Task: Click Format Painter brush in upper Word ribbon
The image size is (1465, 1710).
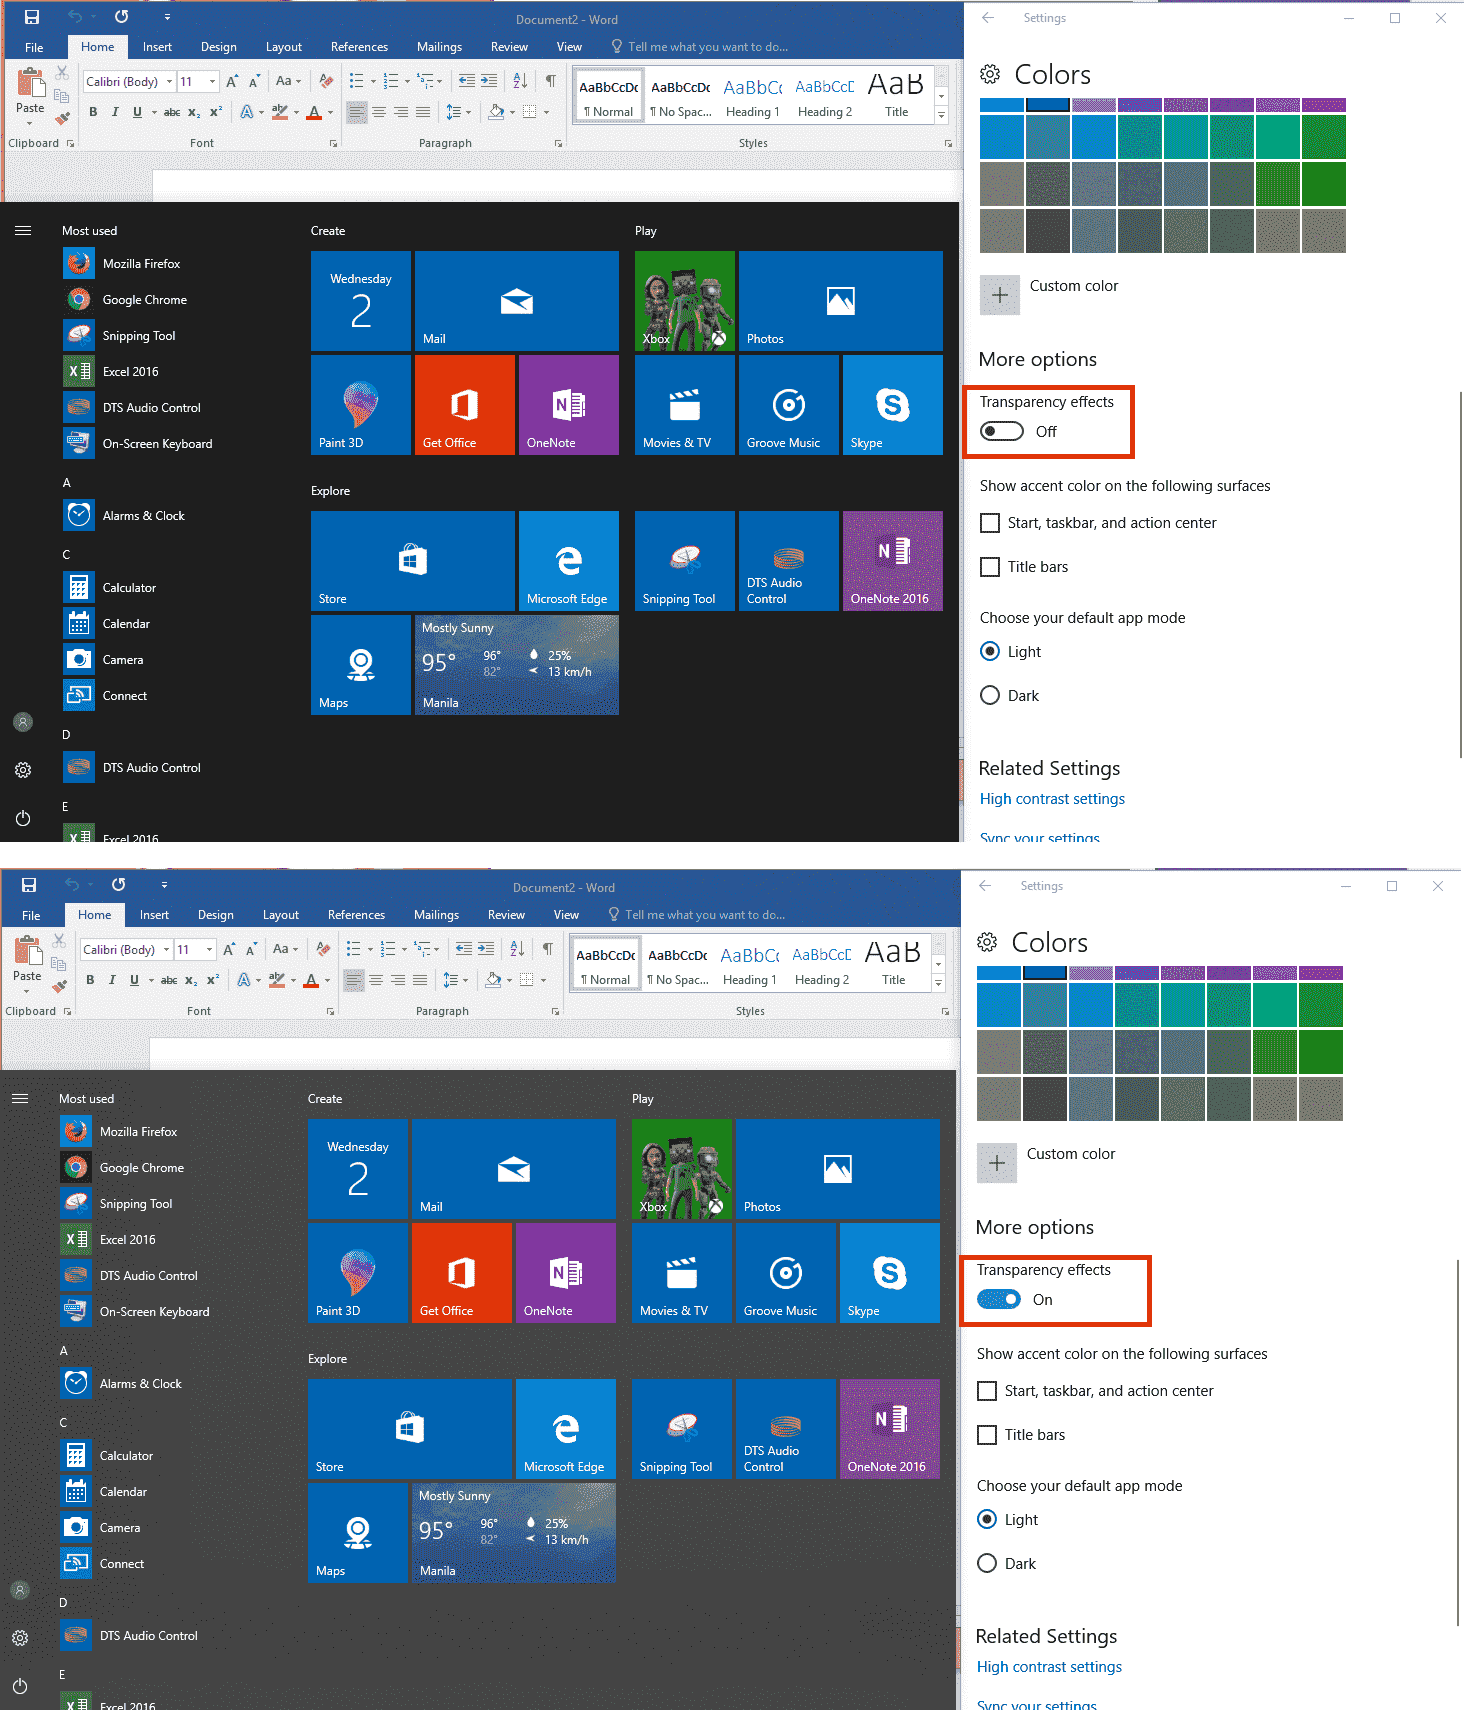Action: click(x=62, y=118)
